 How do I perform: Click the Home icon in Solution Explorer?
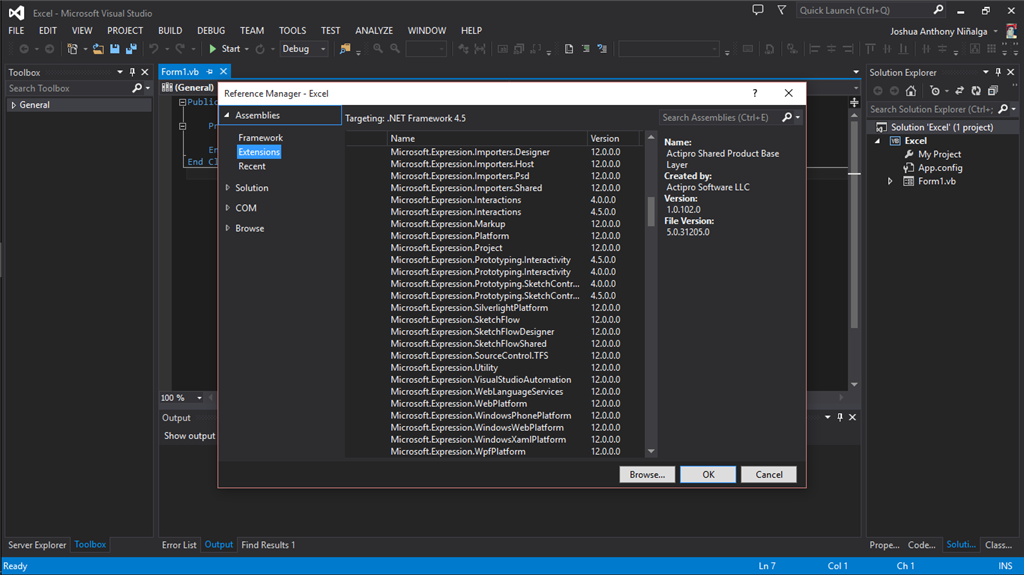[x=911, y=91]
